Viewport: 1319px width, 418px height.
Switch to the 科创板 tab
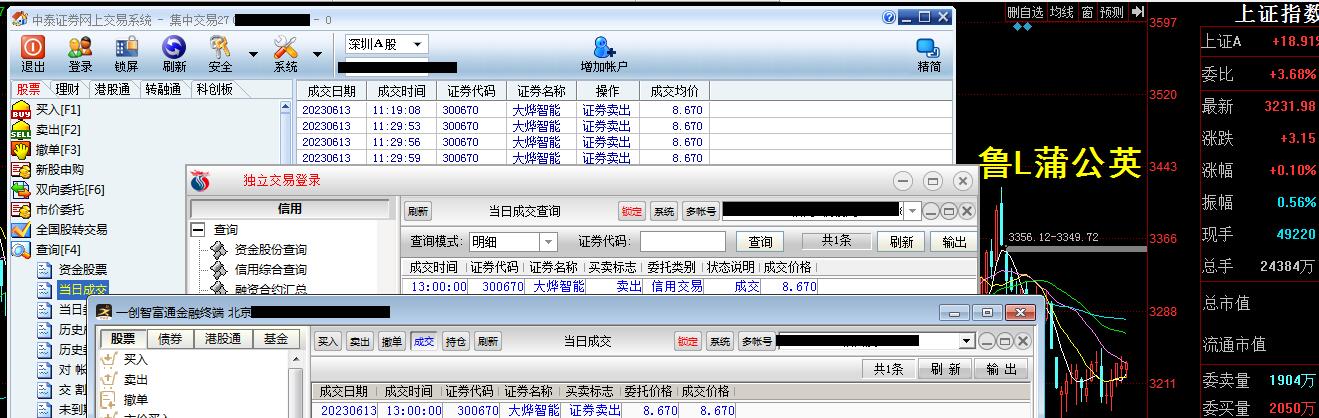click(x=214, y=89)
